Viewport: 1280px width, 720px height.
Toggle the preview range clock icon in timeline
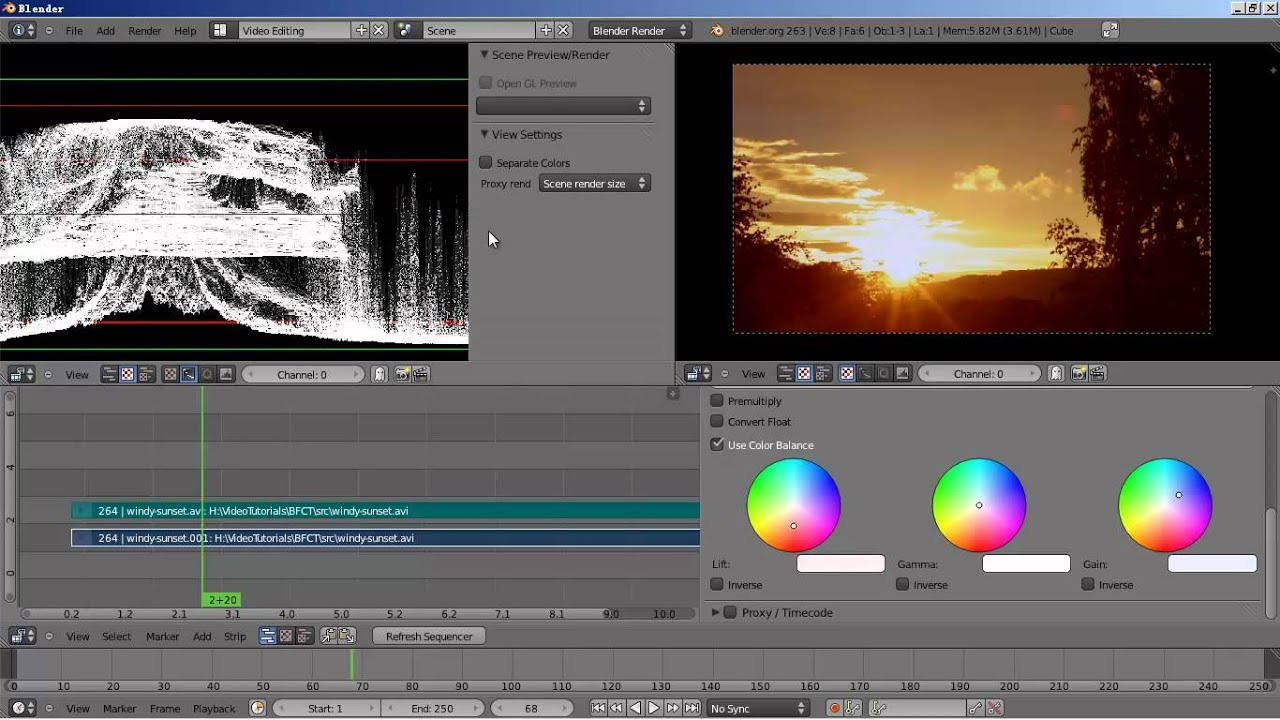point(258,708)
